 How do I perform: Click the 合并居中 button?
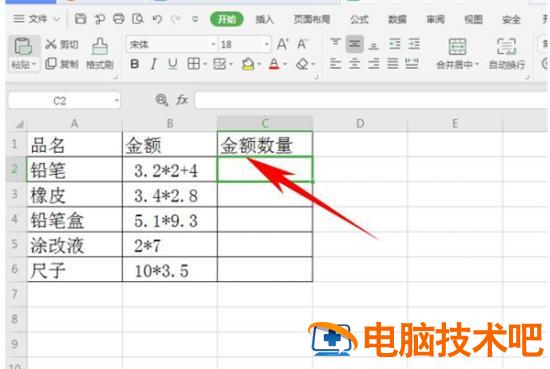click(x=457, y=53)
